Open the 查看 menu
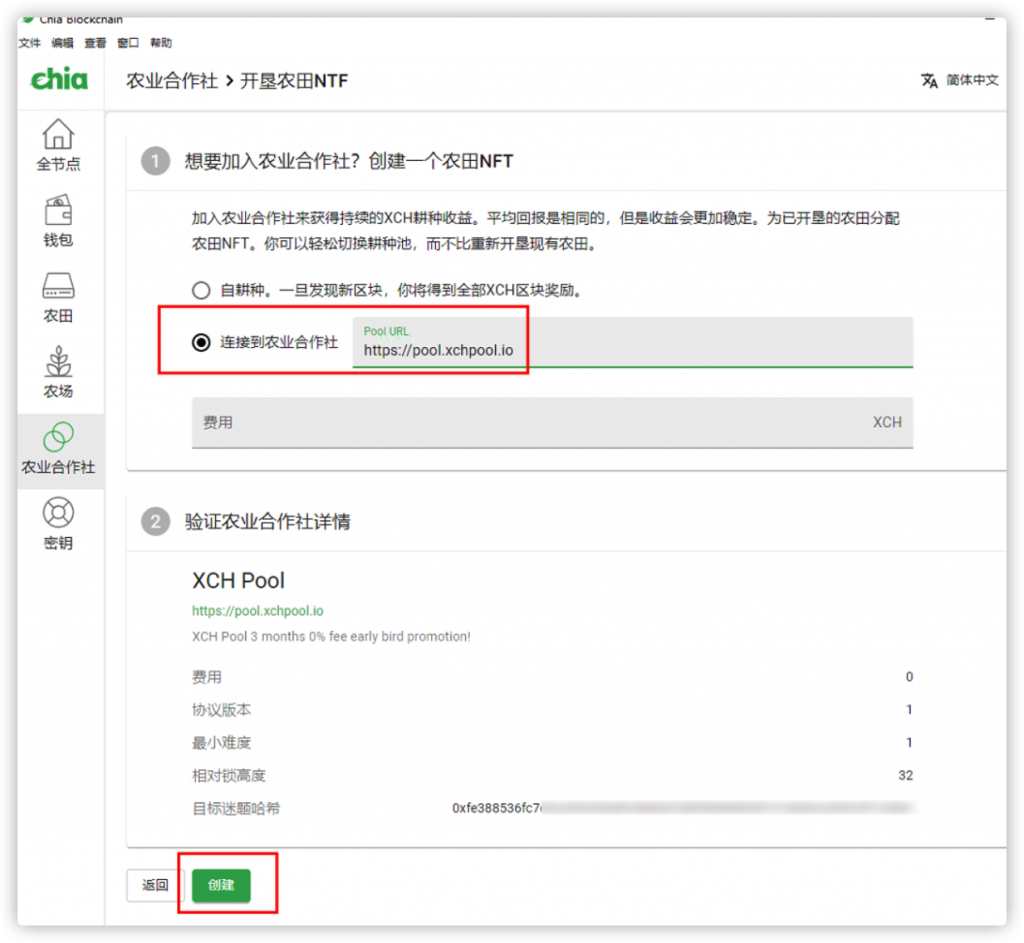Screen dimensions: 1024x943 tap(95, 43)
